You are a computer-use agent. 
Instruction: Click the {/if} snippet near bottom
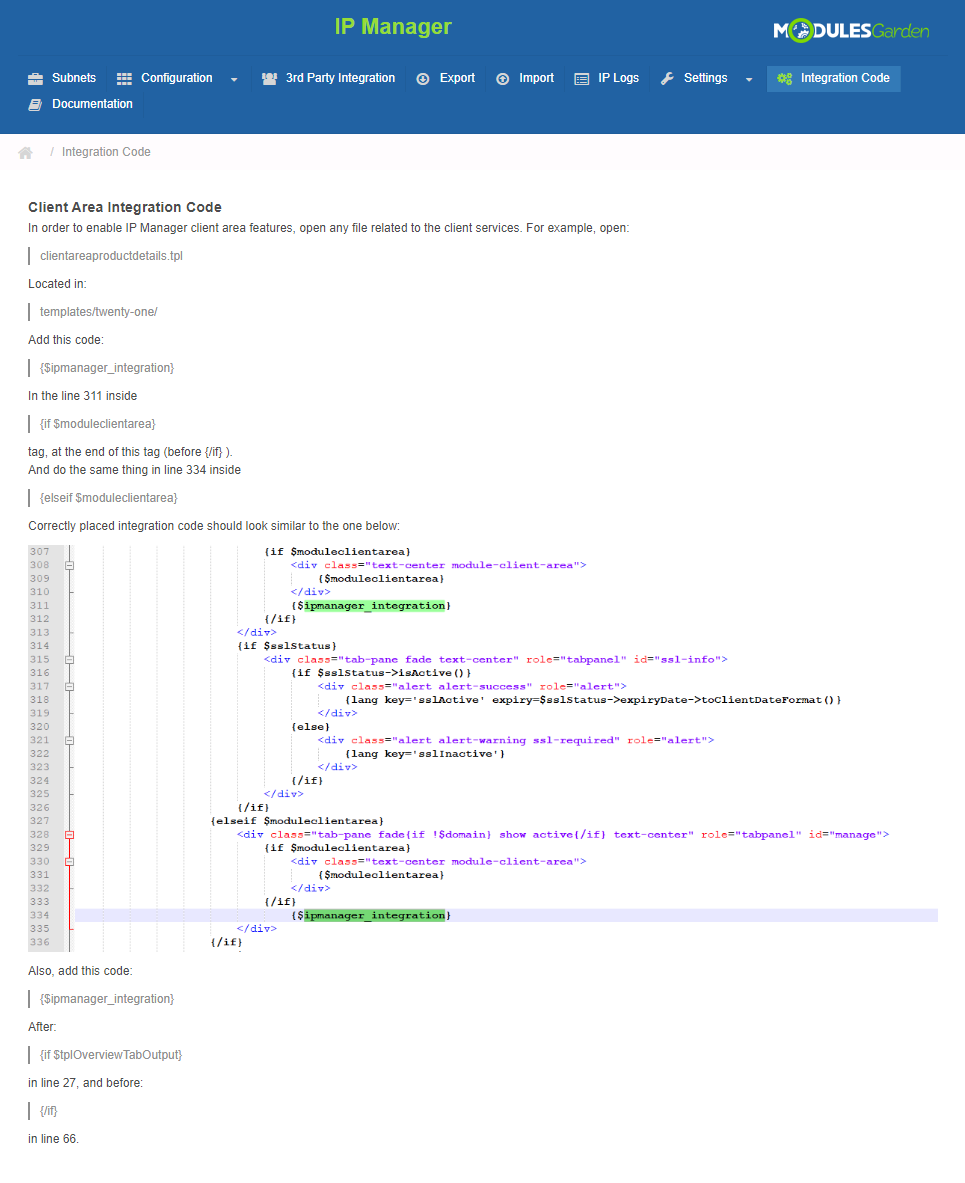48,1111
